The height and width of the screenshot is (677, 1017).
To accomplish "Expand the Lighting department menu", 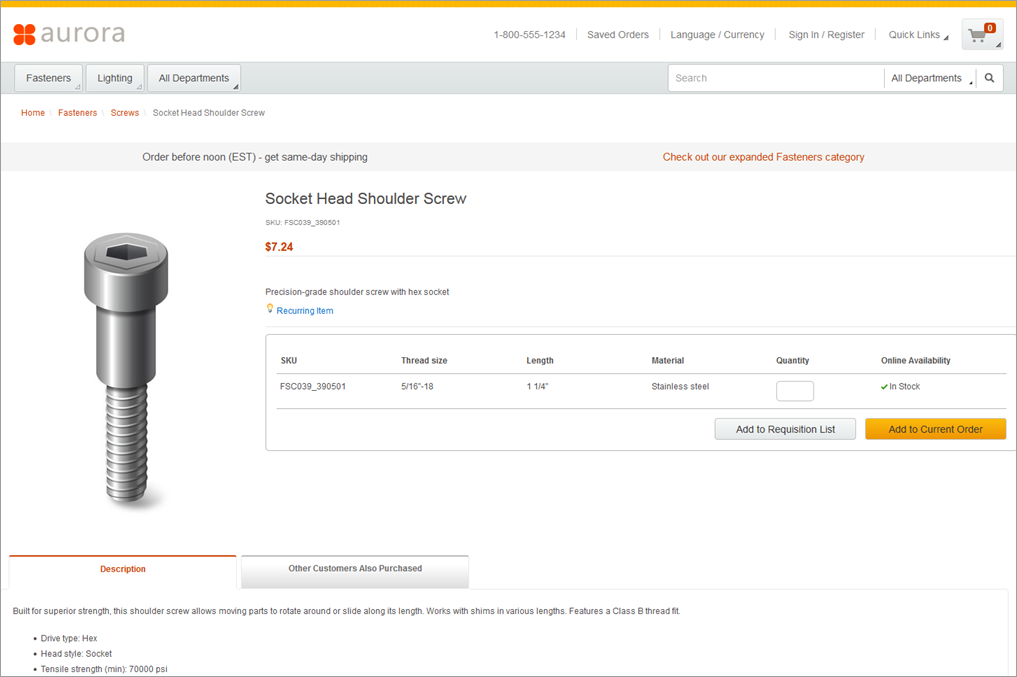I will [x=115, y=78].
